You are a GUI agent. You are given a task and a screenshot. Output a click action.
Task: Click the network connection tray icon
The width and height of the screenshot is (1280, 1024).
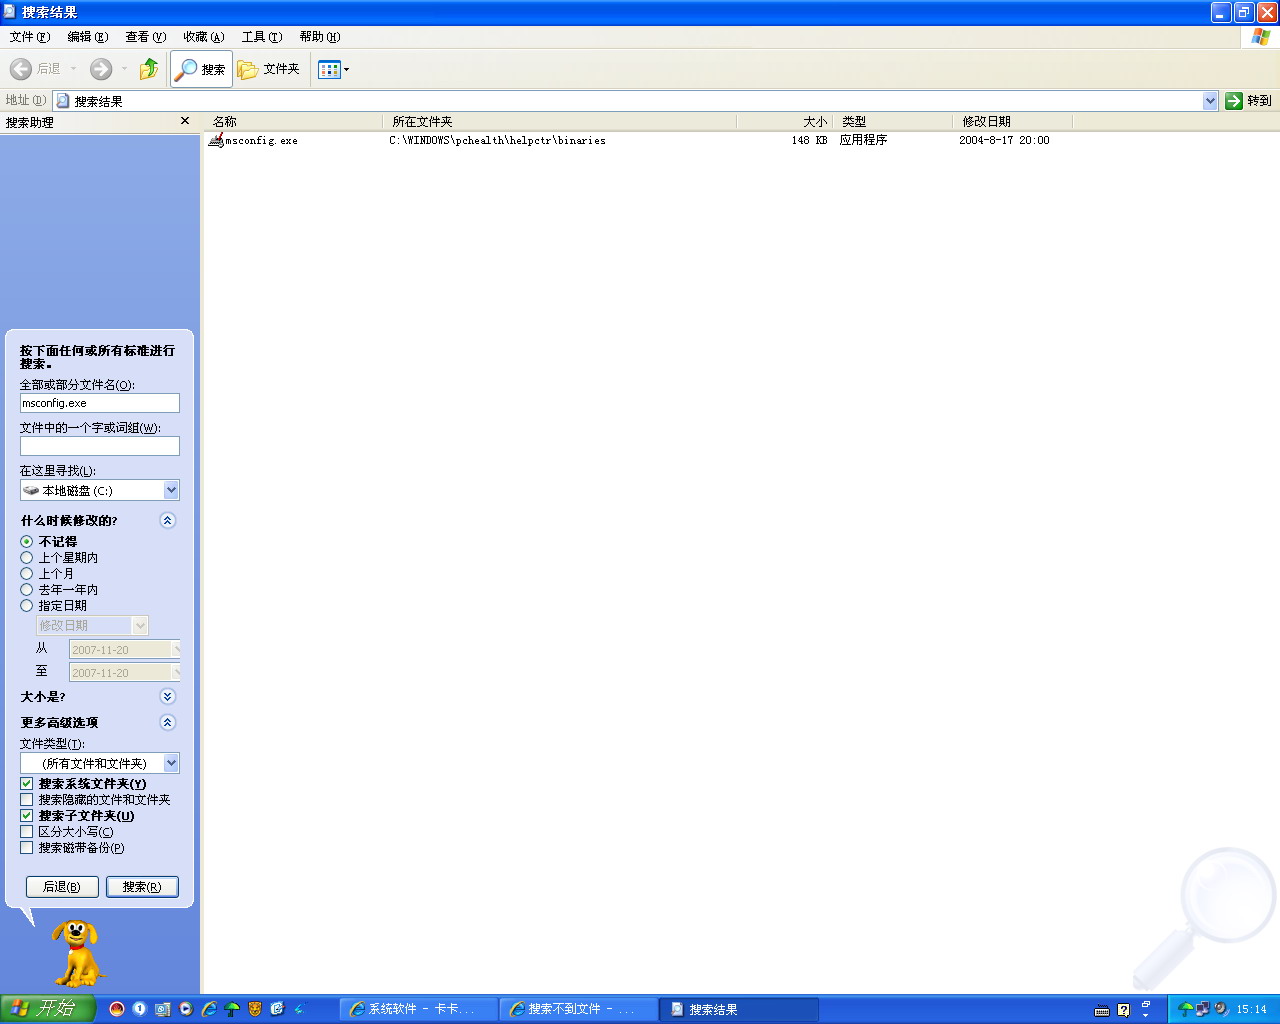(x=1203, y=1010)
